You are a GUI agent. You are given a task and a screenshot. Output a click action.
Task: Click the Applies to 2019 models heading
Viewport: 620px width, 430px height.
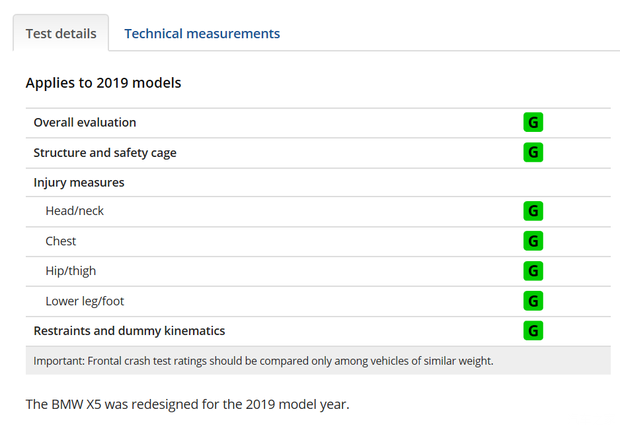pos(103,83)
